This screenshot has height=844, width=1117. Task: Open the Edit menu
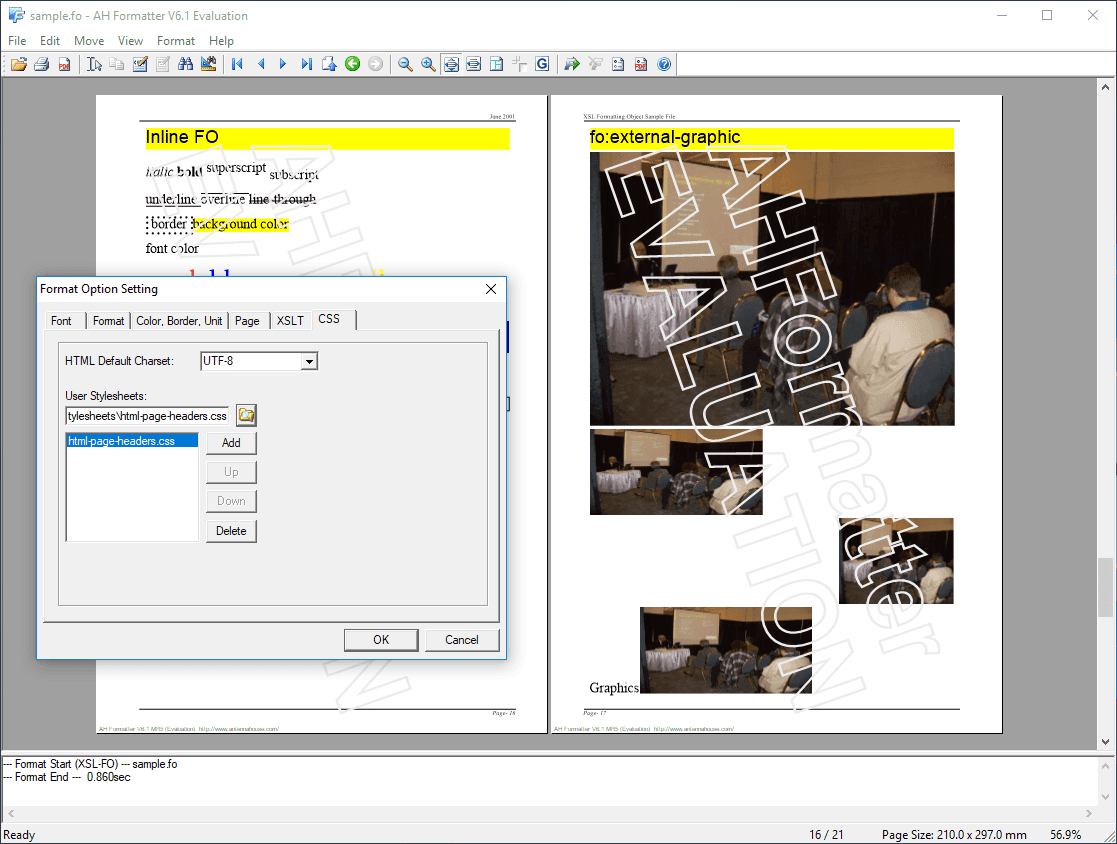(50, 41)
